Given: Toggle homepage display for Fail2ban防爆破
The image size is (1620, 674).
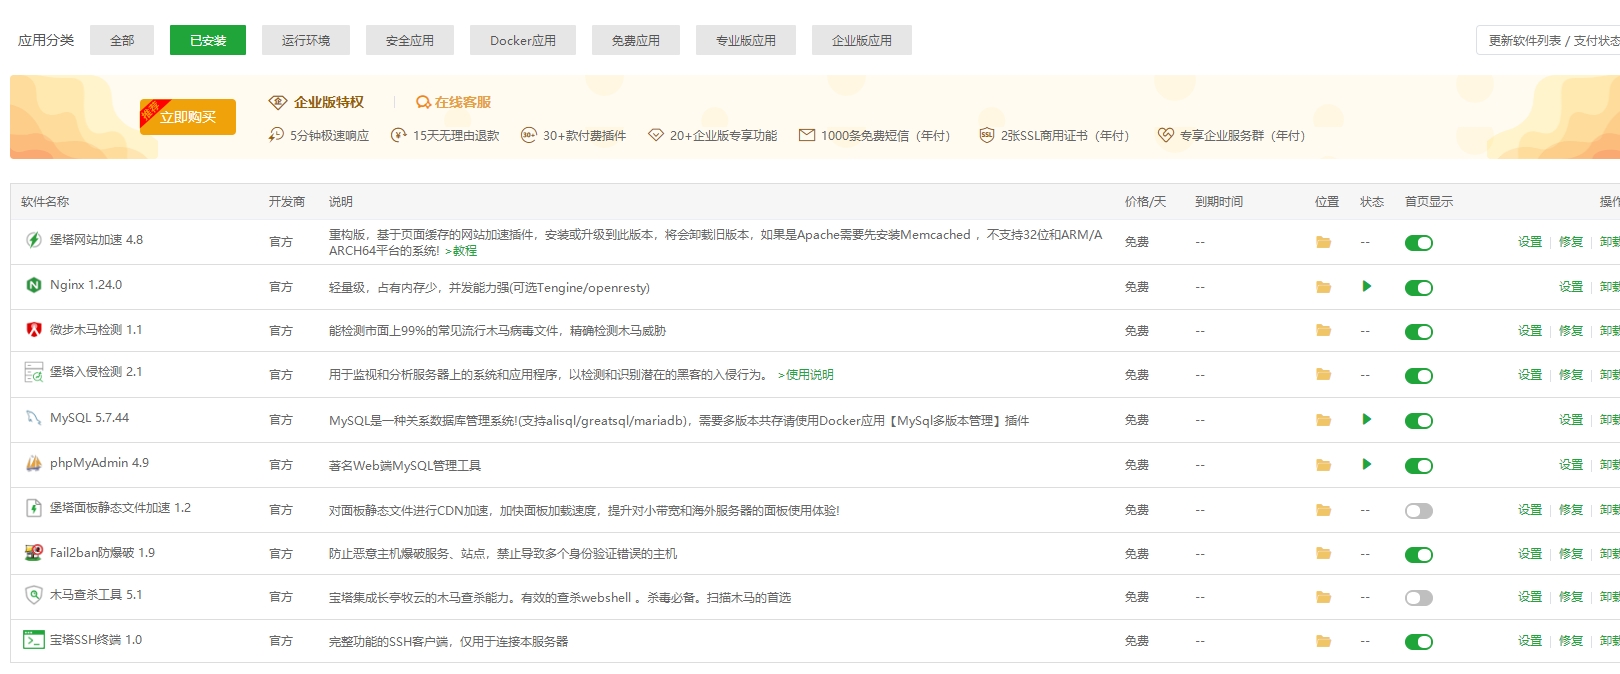Looking at the screenshot, I should click(x=1418, y=555).
